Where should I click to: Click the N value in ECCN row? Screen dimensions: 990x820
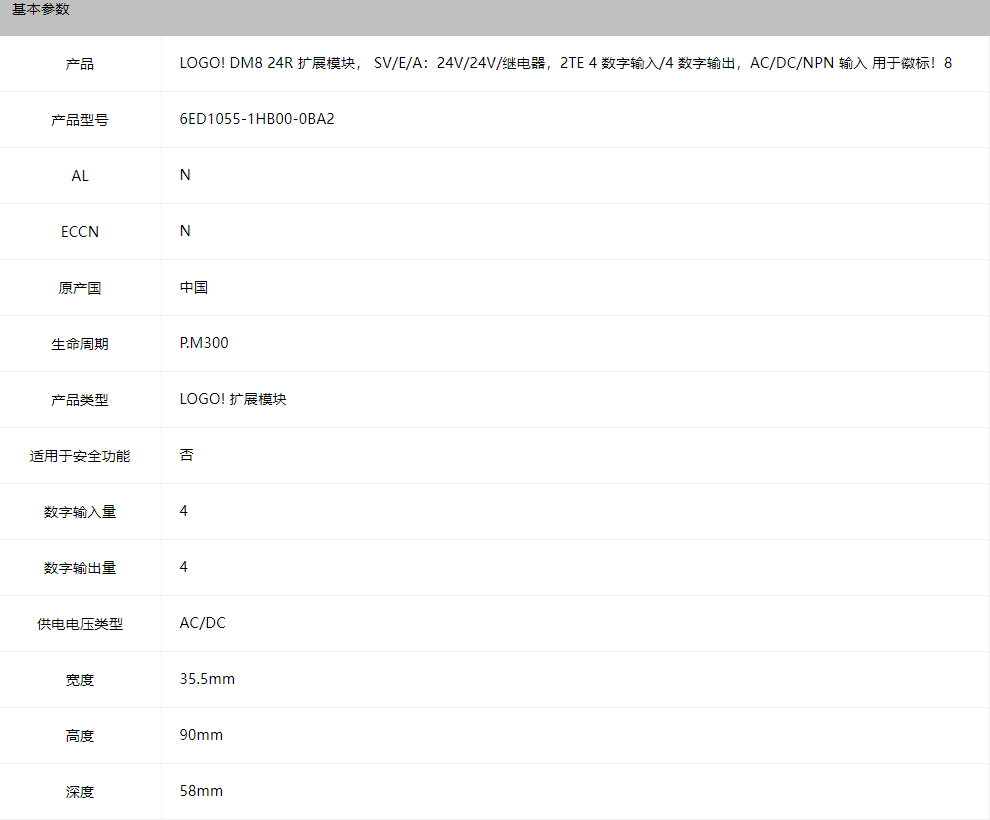click(x=185, y=231)
